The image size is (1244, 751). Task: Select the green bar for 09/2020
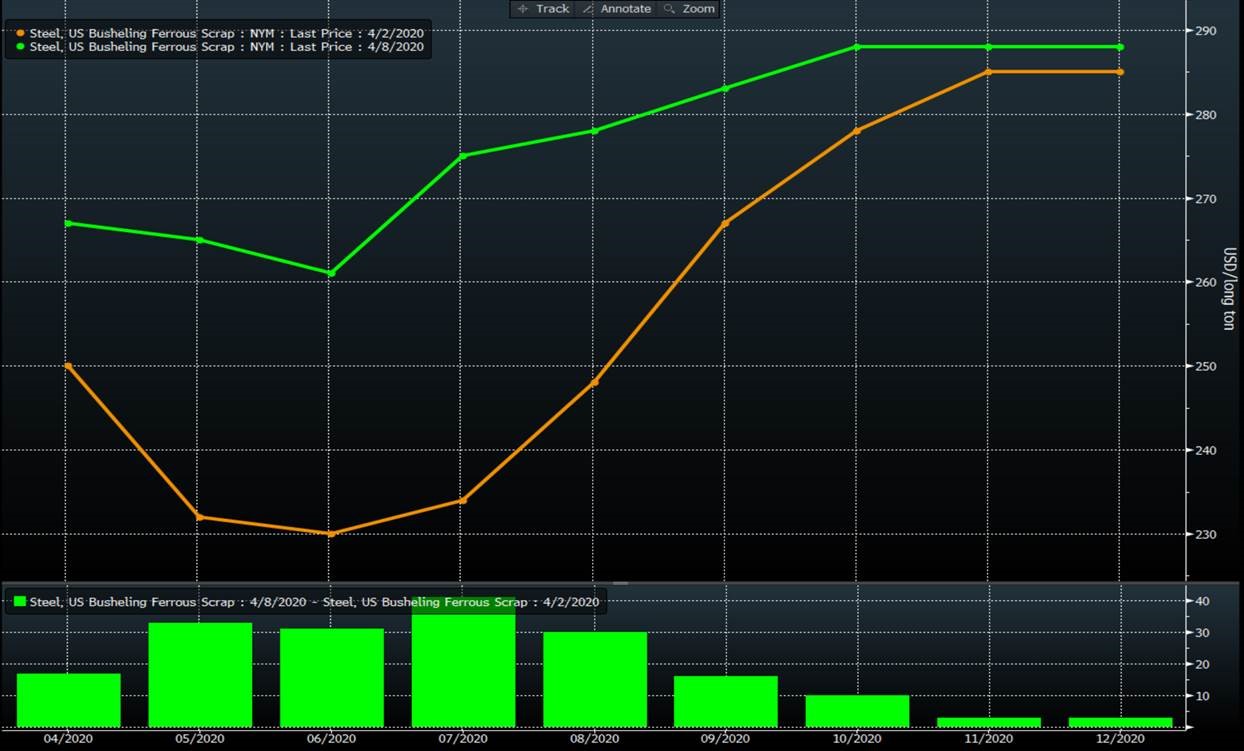[x=725, y=701]
